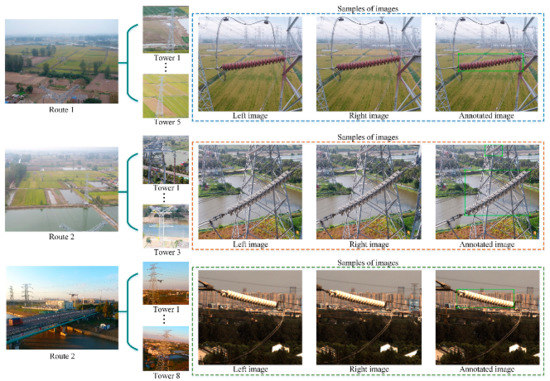550x381 pixels.
Task: Click the Route 1 aerial farmland photo
Action: (62, 61)
